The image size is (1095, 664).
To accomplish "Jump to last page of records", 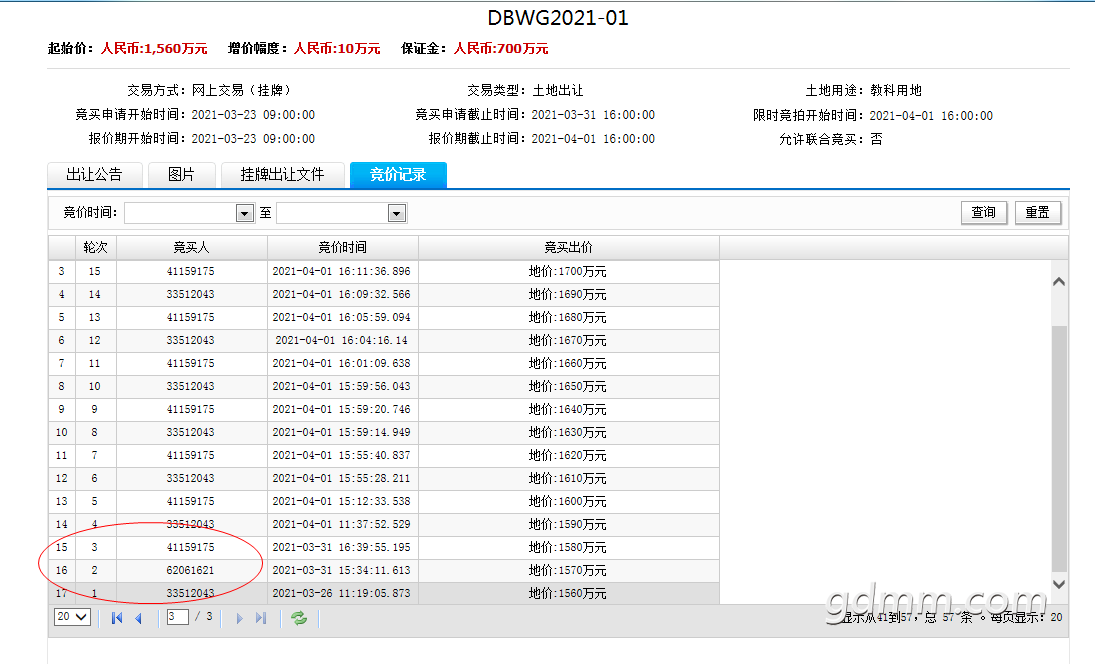I will pos(261,618).
